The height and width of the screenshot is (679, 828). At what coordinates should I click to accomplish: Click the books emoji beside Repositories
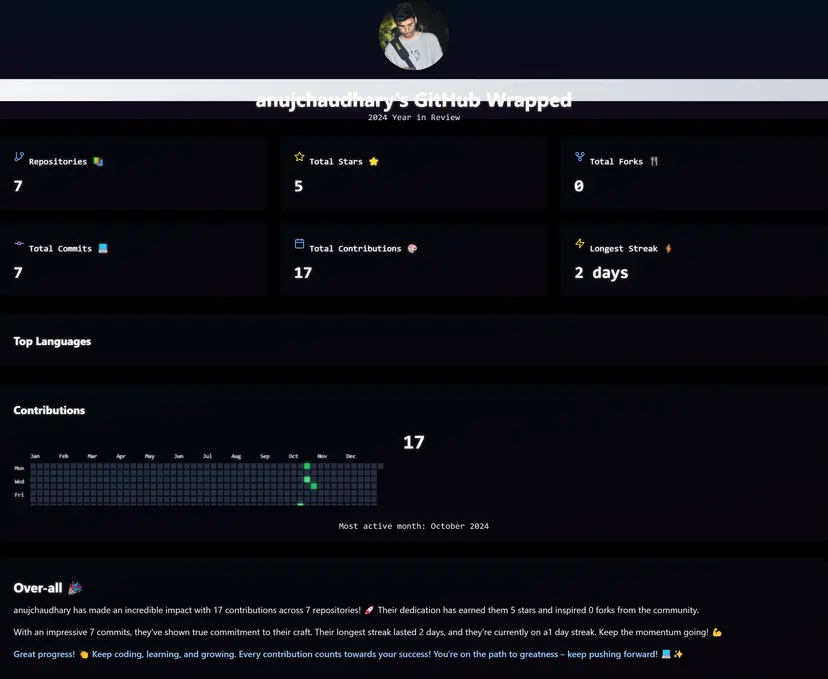98,162
